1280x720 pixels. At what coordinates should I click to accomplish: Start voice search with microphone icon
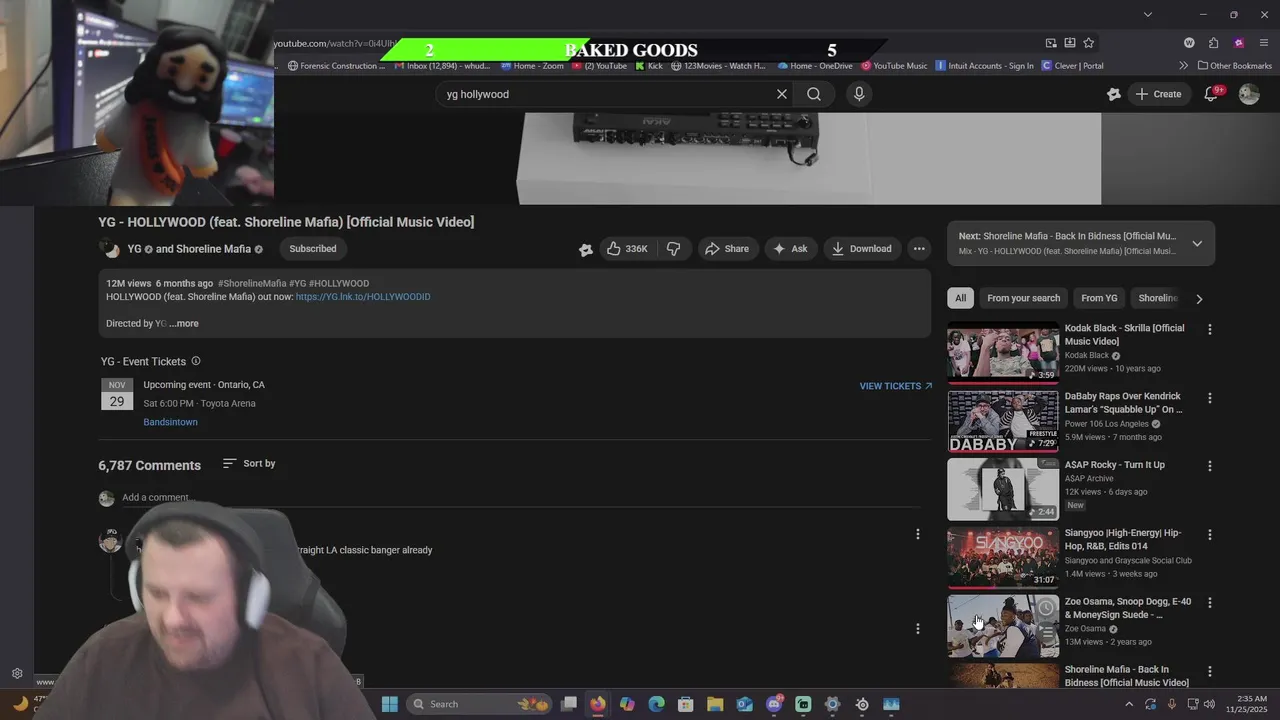click(x=859, y=94)
